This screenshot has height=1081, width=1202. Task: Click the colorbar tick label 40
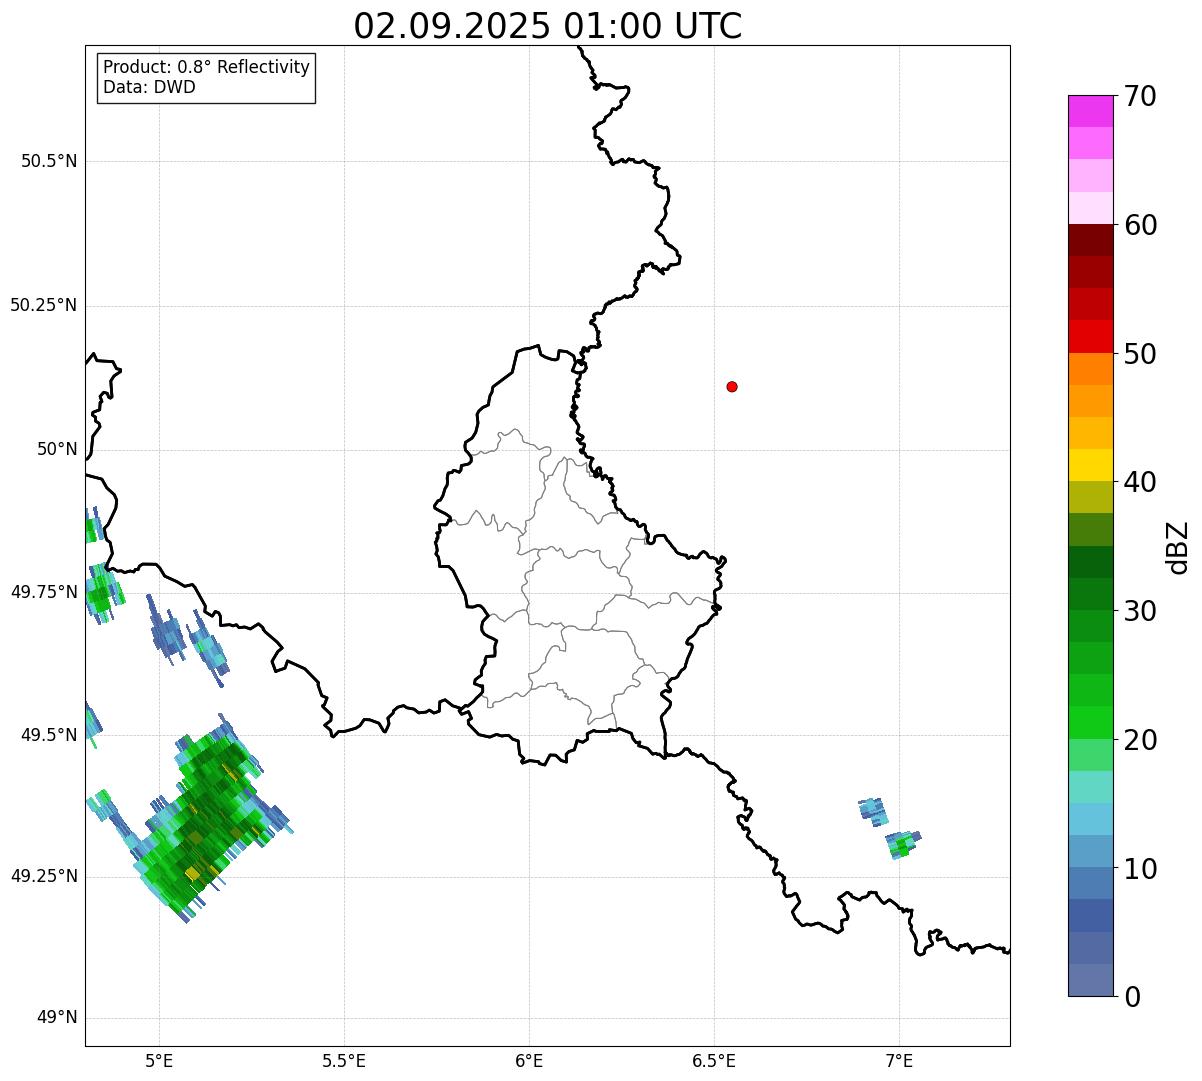pos(1140,482)
